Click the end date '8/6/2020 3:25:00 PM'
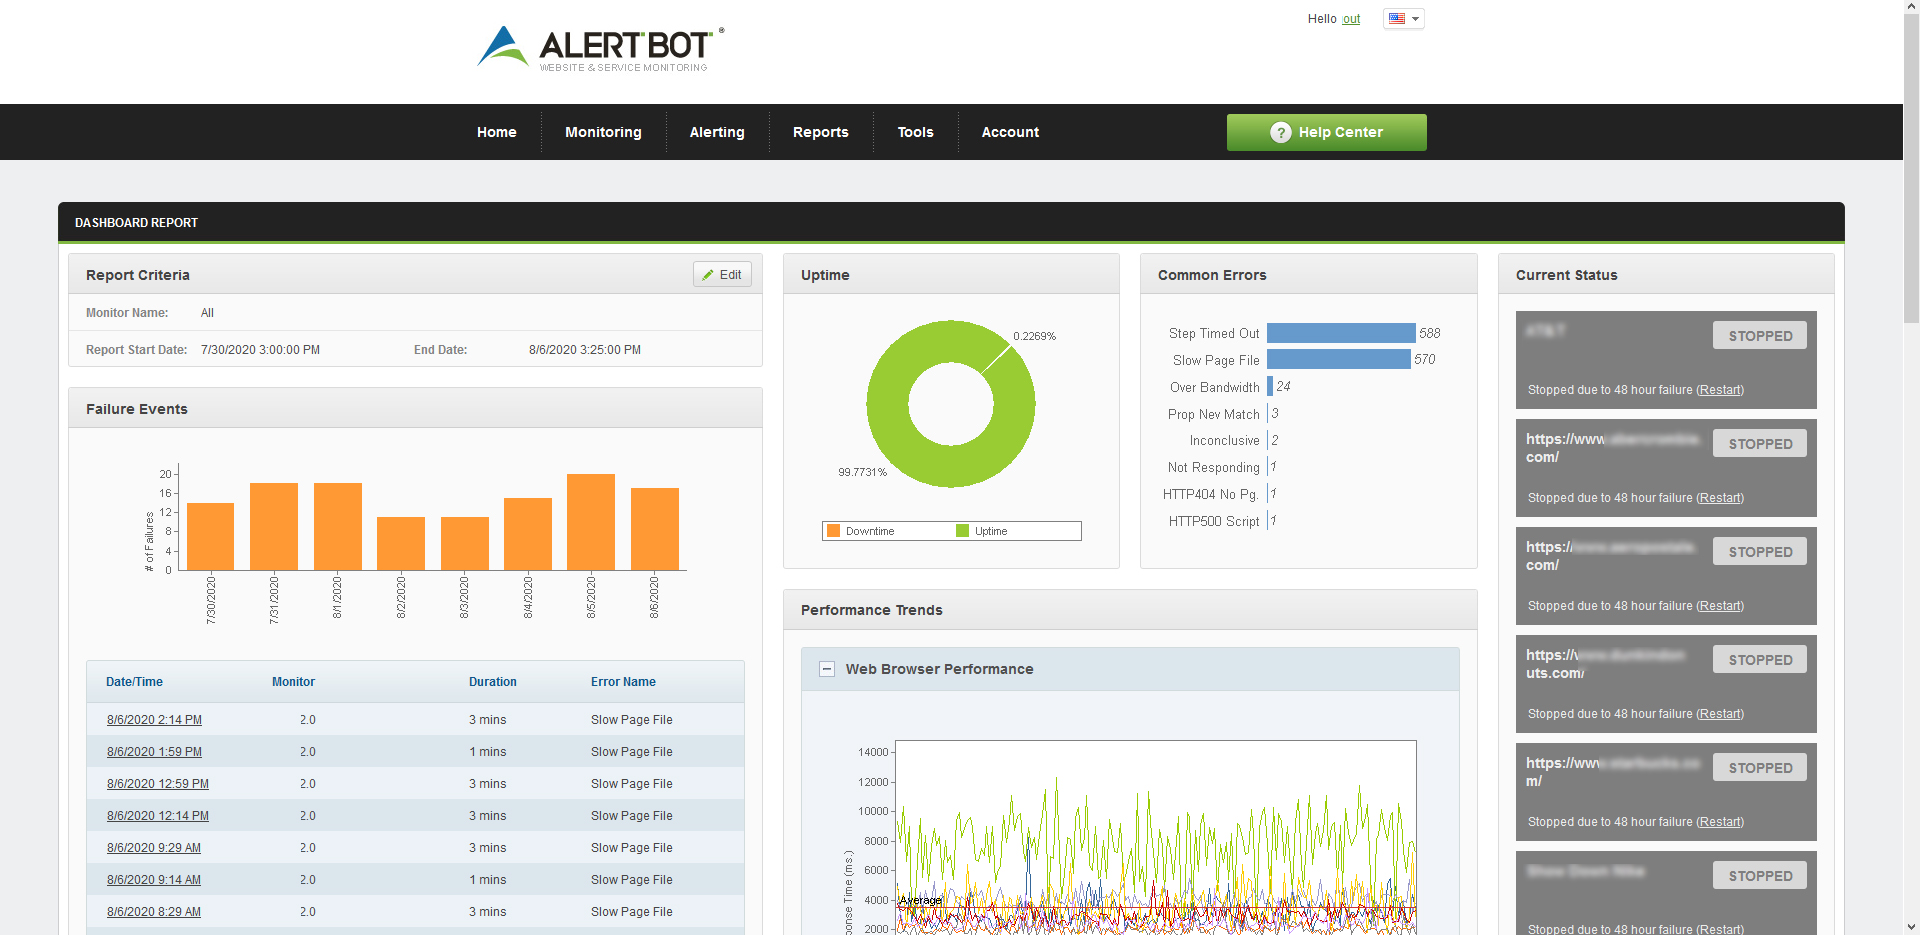The width and height of the screenshot is (1920, 935). tap(585, 350)
